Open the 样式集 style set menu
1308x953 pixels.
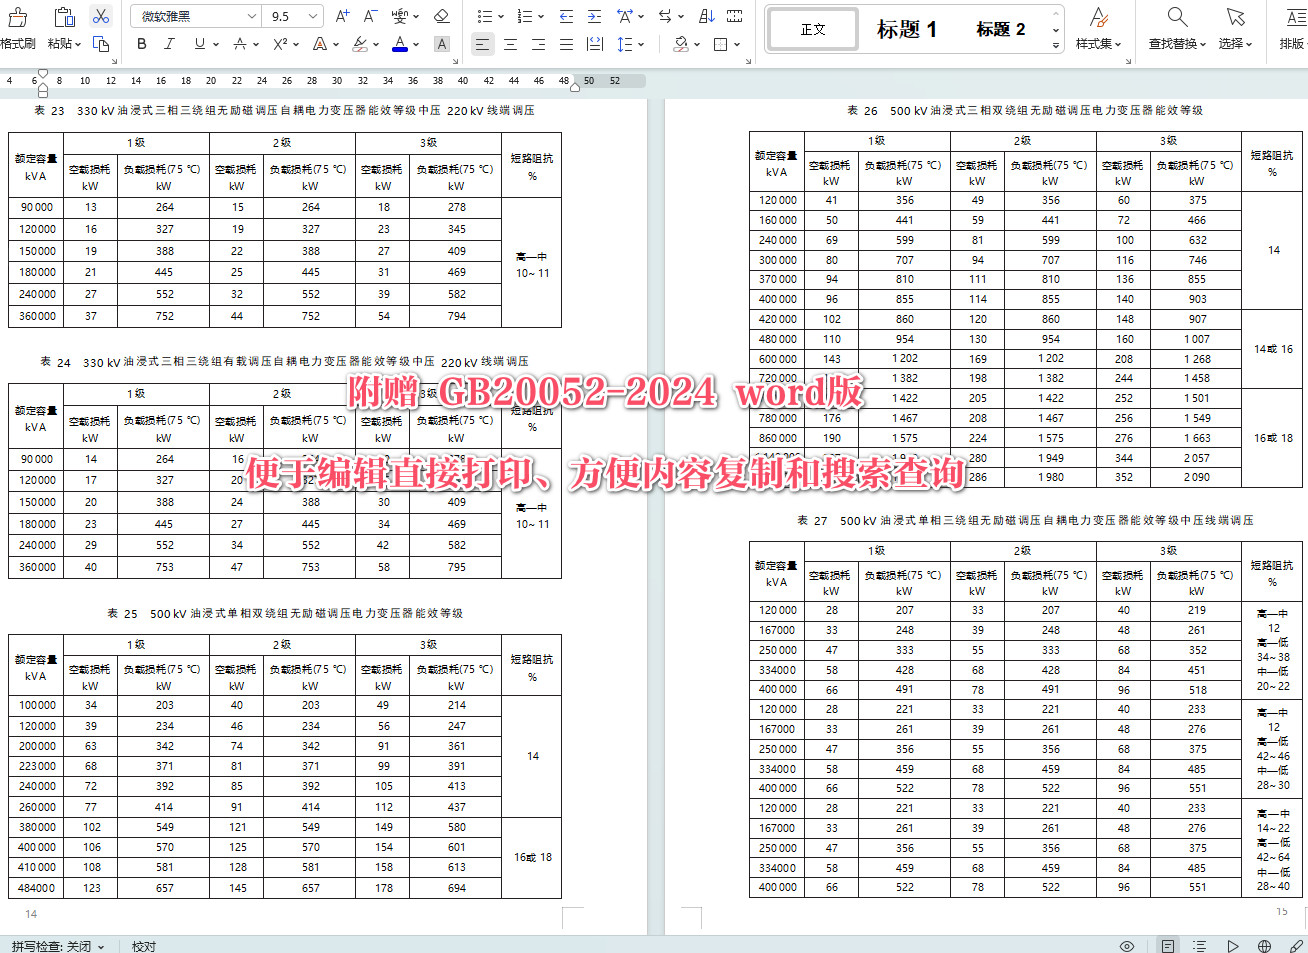(x=1097, y=27)
